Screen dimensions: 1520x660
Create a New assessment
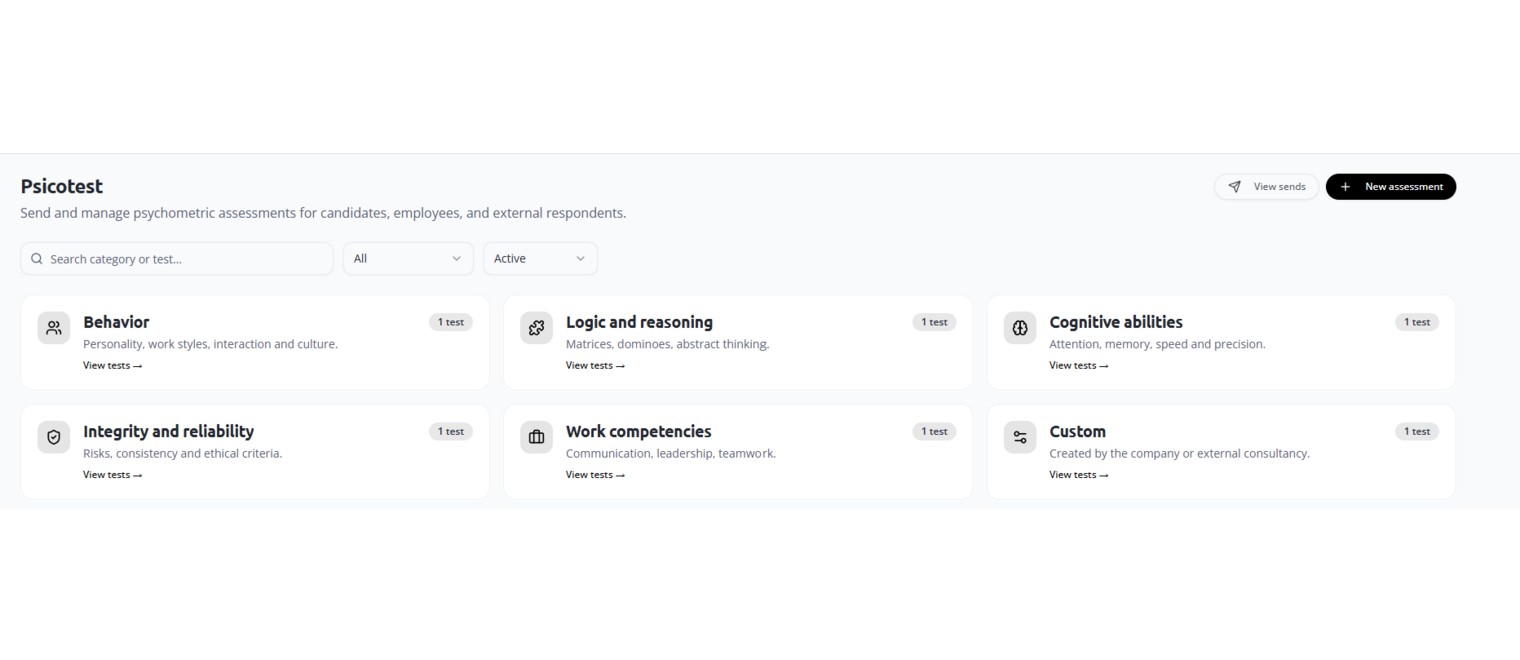pos(1391,187)
